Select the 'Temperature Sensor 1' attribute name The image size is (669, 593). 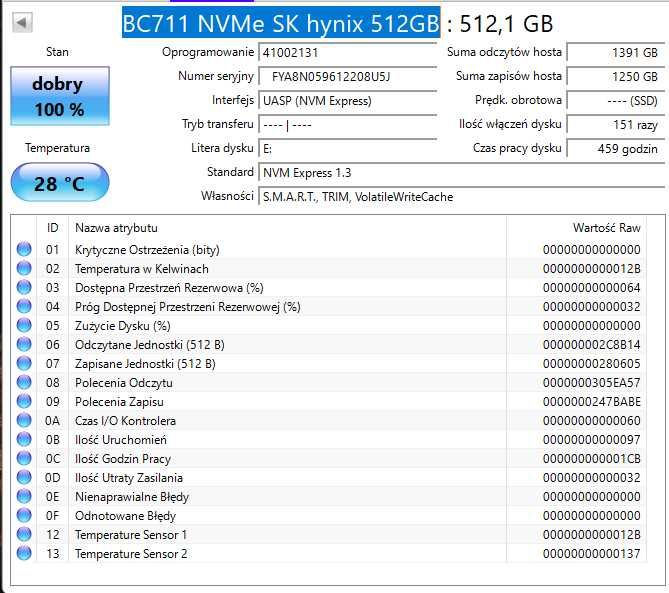point(131,535)
